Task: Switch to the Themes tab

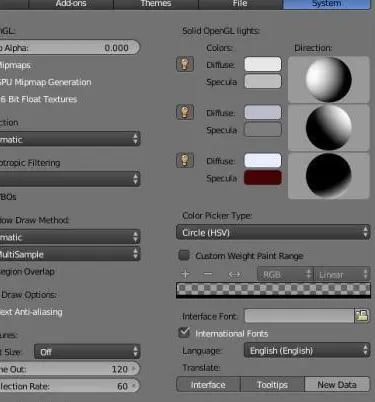Action: [x=156, y=4]
